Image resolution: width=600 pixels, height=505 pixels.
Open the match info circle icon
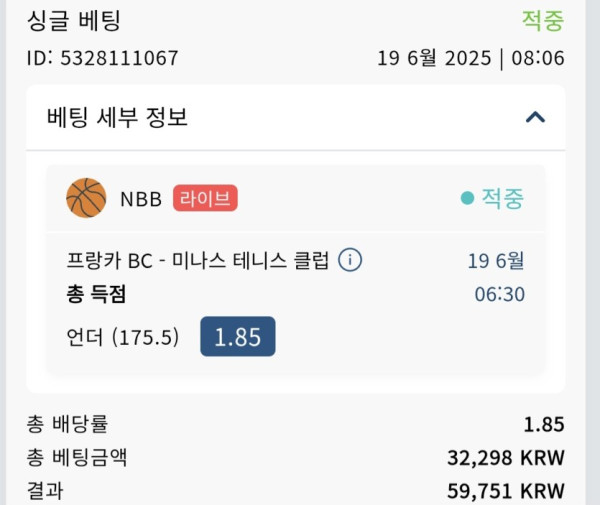tap(350, 260)
